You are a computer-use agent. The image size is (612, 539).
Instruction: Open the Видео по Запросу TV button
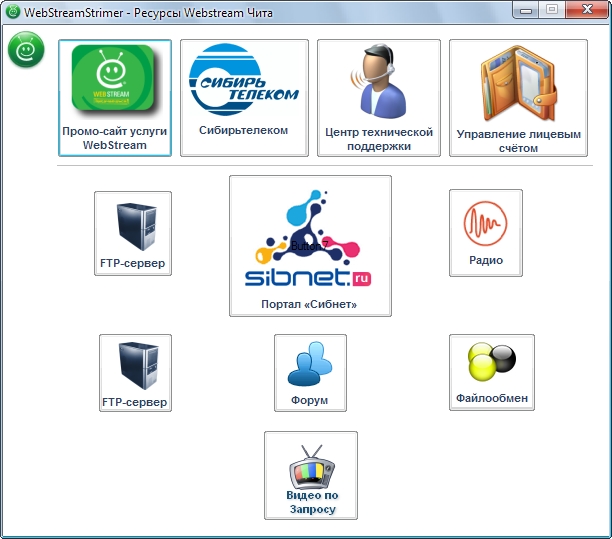(x=311, y=475)
